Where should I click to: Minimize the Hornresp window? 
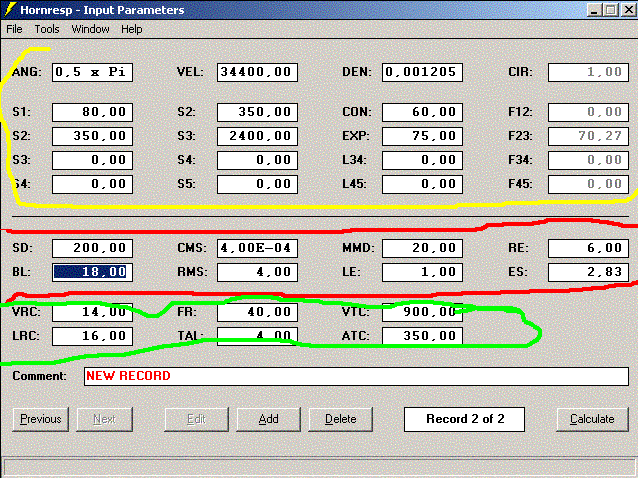point(594,10)
